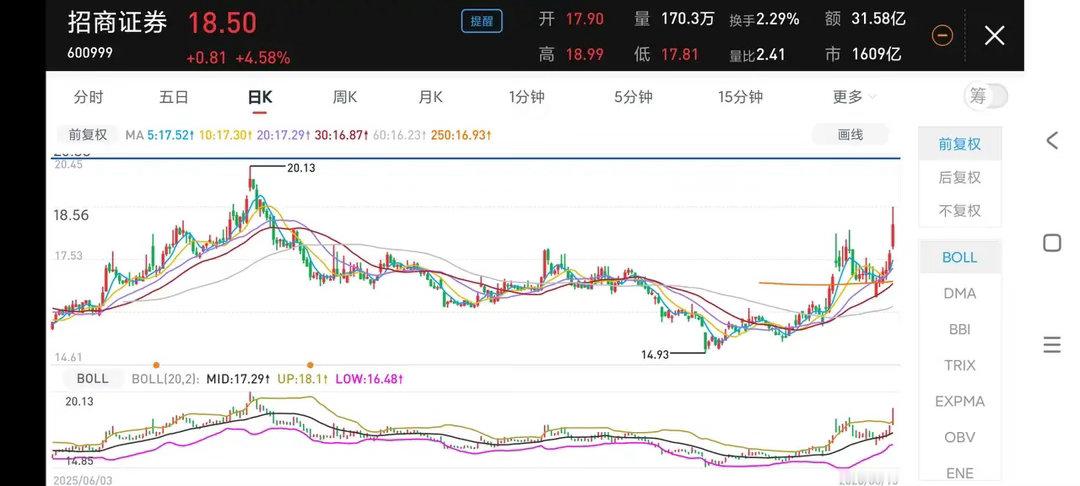Click the BOLL MID:17.29 value
The height and width of the screenshot is (486, 1080).
[238, 379]
